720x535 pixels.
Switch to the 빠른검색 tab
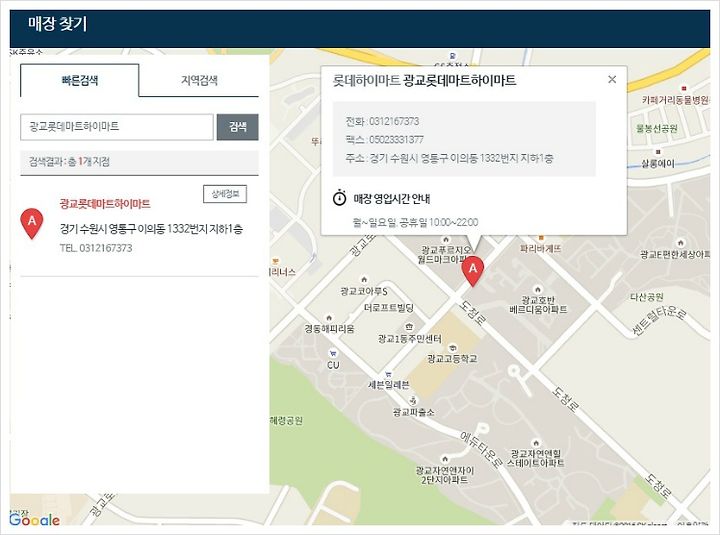click(79, 81)
